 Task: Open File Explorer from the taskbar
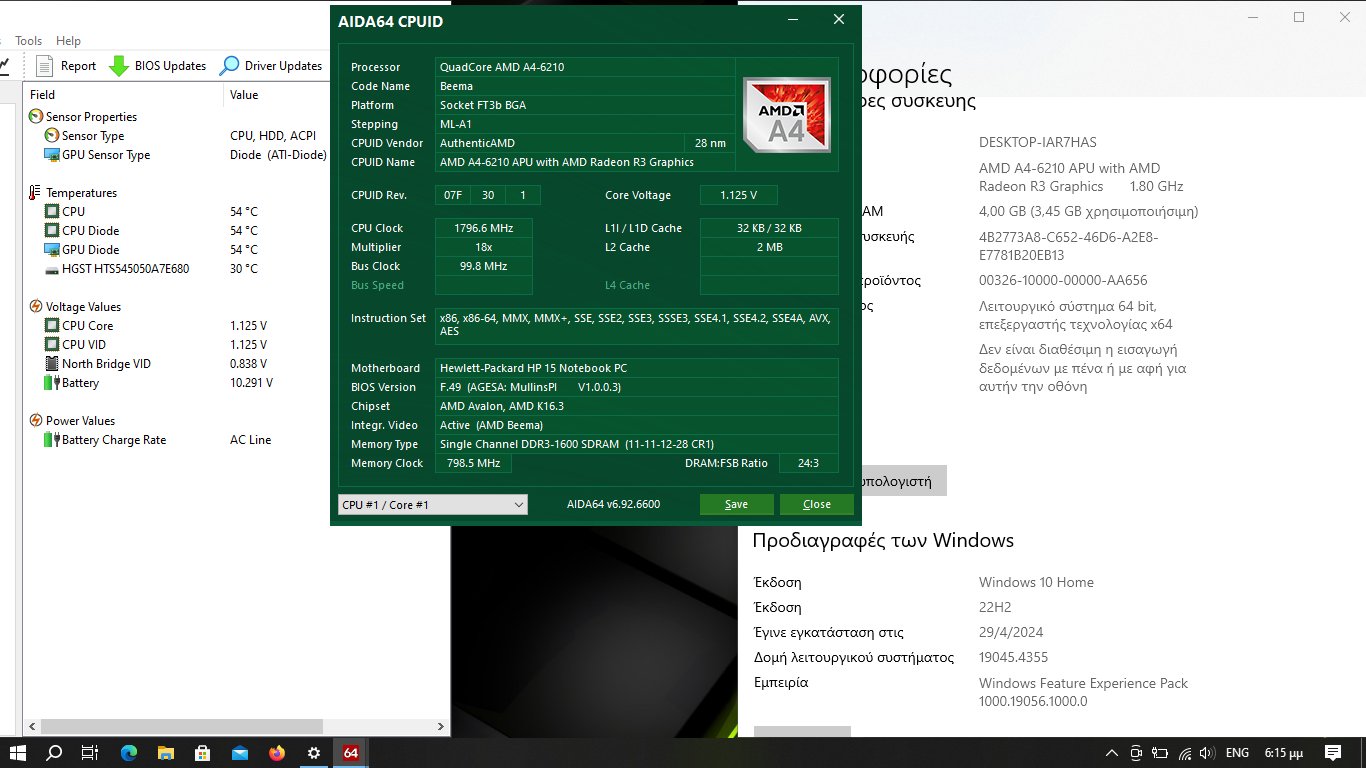165,753
